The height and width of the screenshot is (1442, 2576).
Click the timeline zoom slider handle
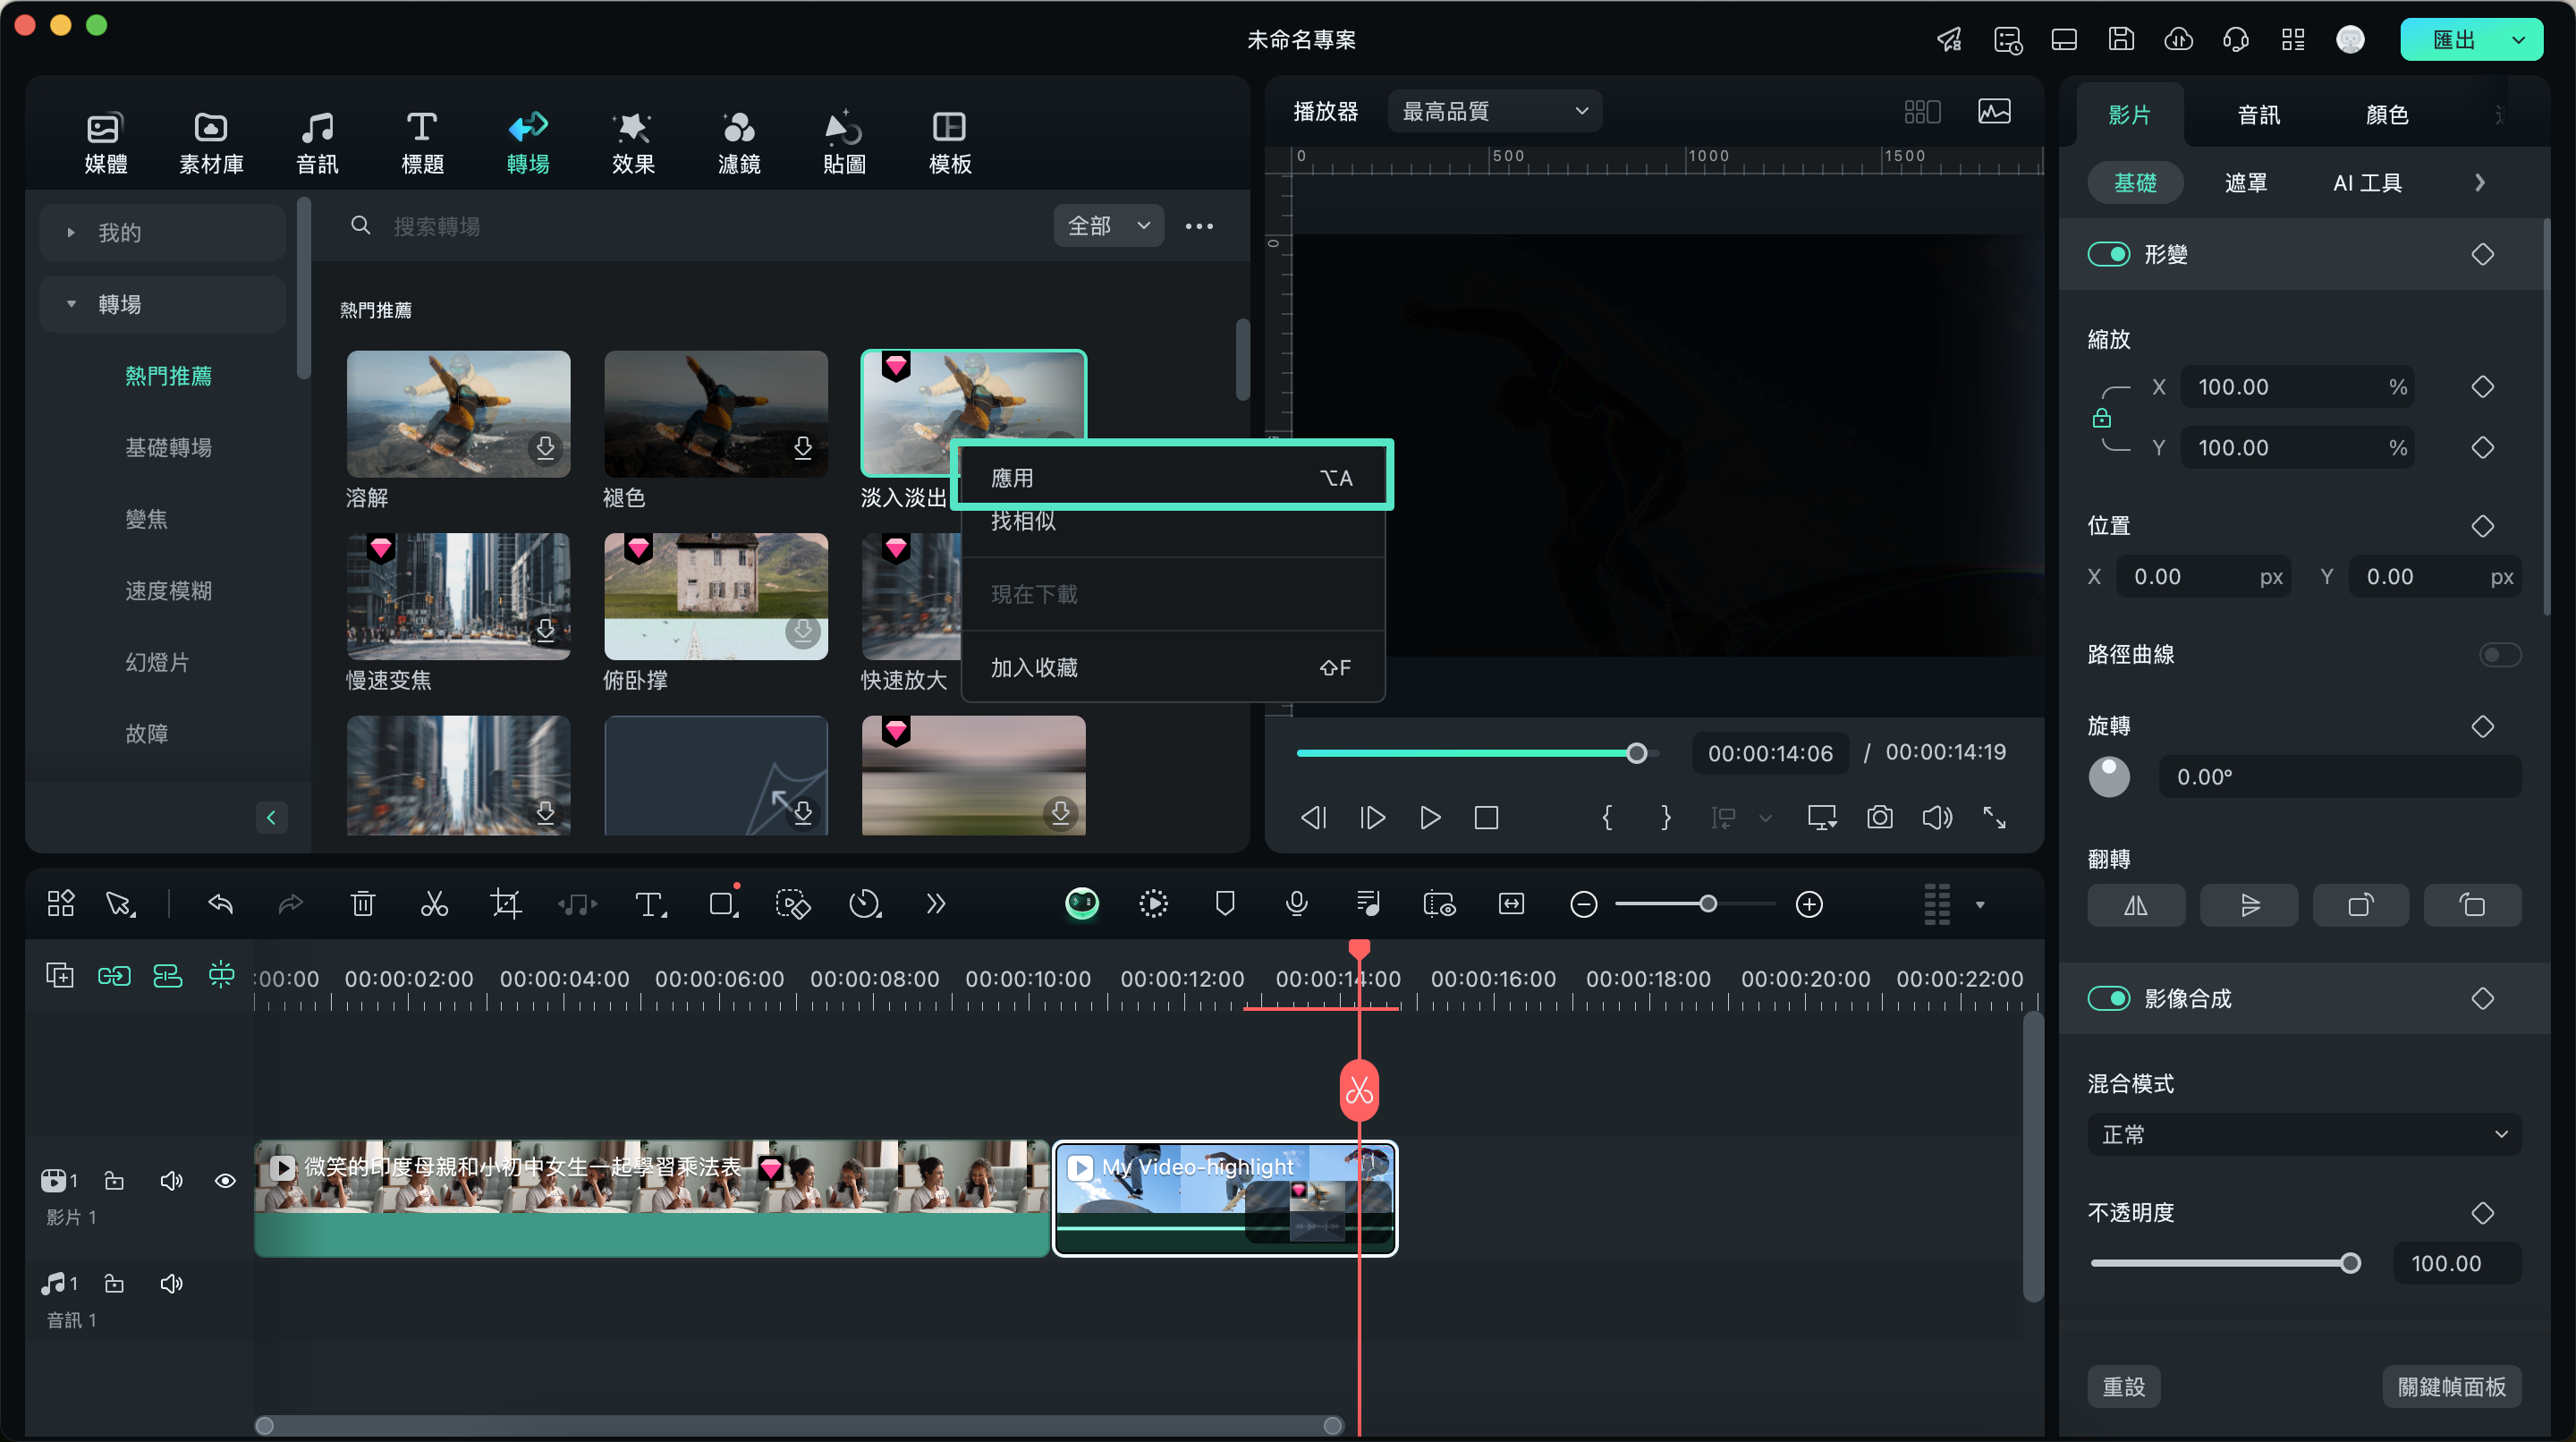1709,905
